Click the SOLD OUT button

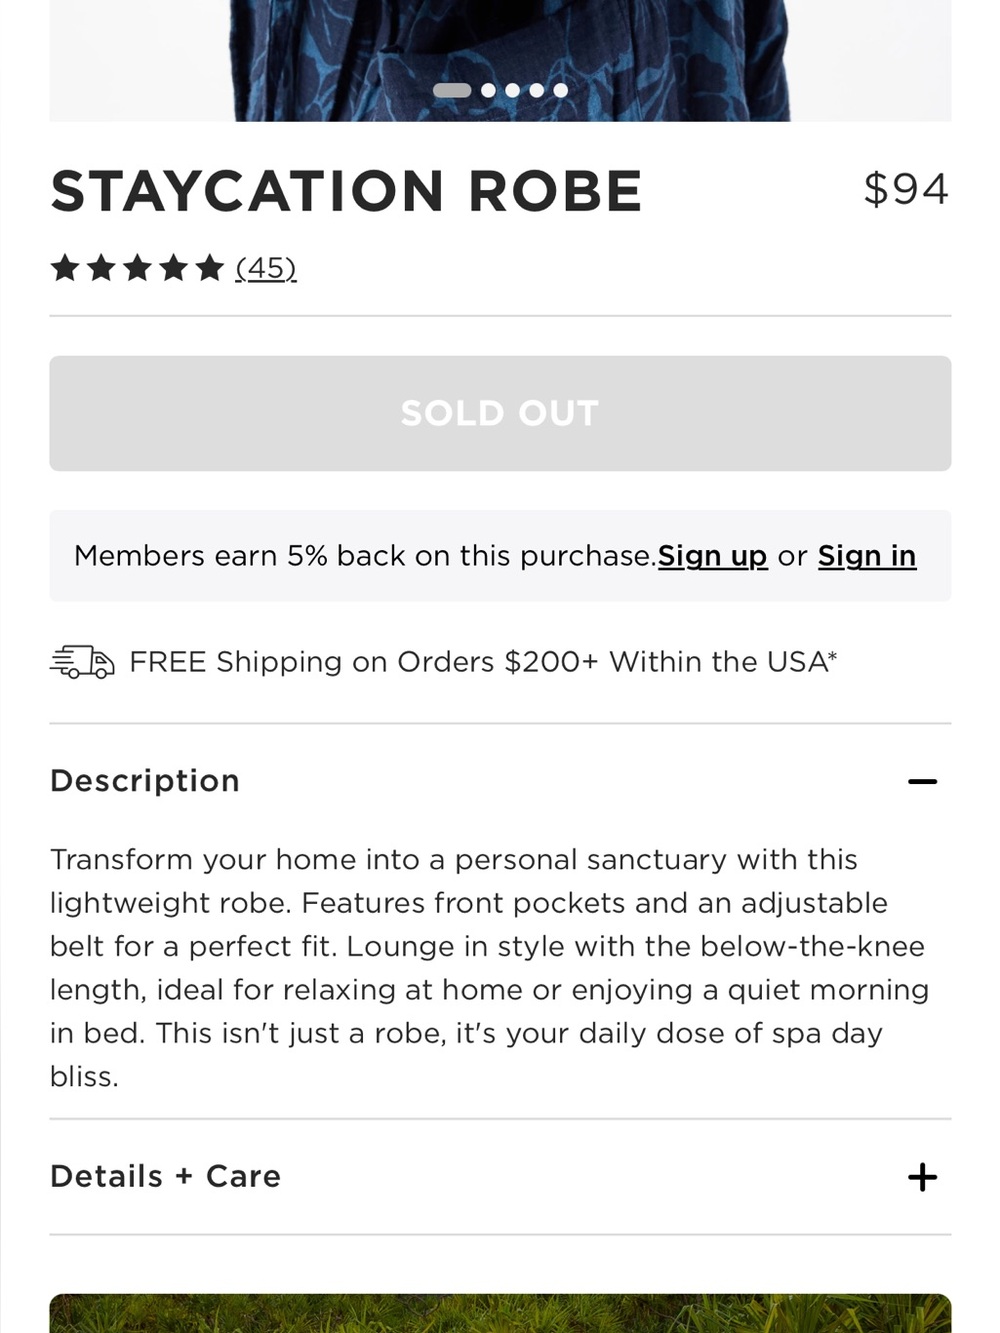[500, 413]
